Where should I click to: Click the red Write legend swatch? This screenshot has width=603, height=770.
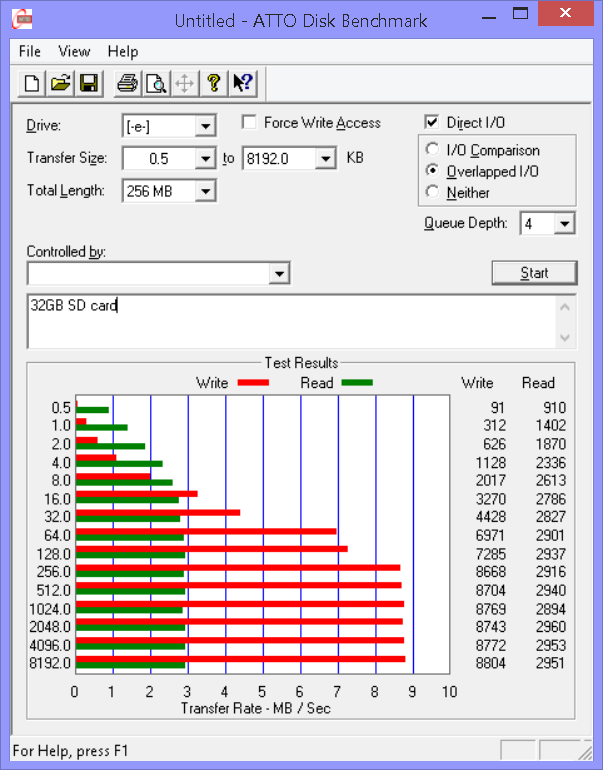253,383
